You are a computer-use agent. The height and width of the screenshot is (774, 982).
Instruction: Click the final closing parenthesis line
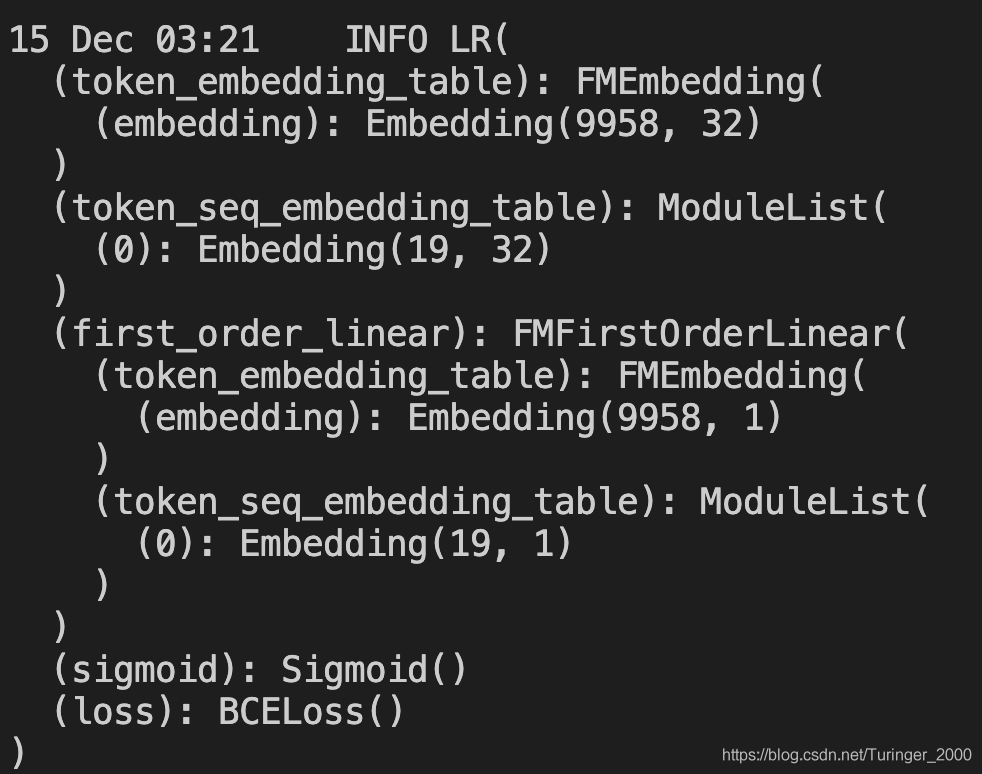18,752
